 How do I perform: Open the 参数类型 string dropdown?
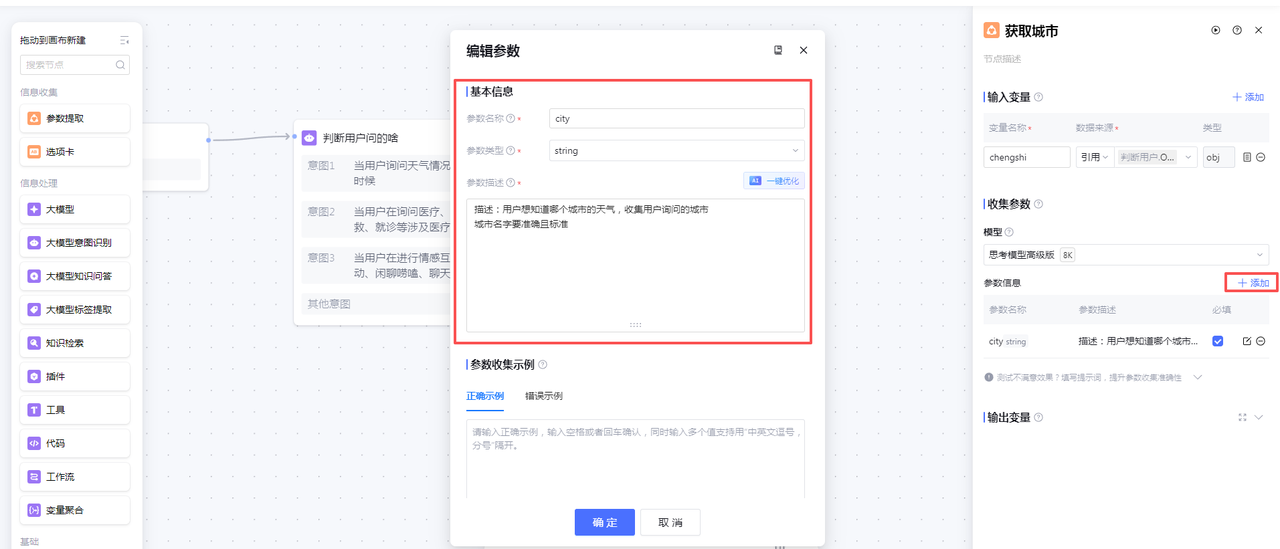[x=677, y=151]
